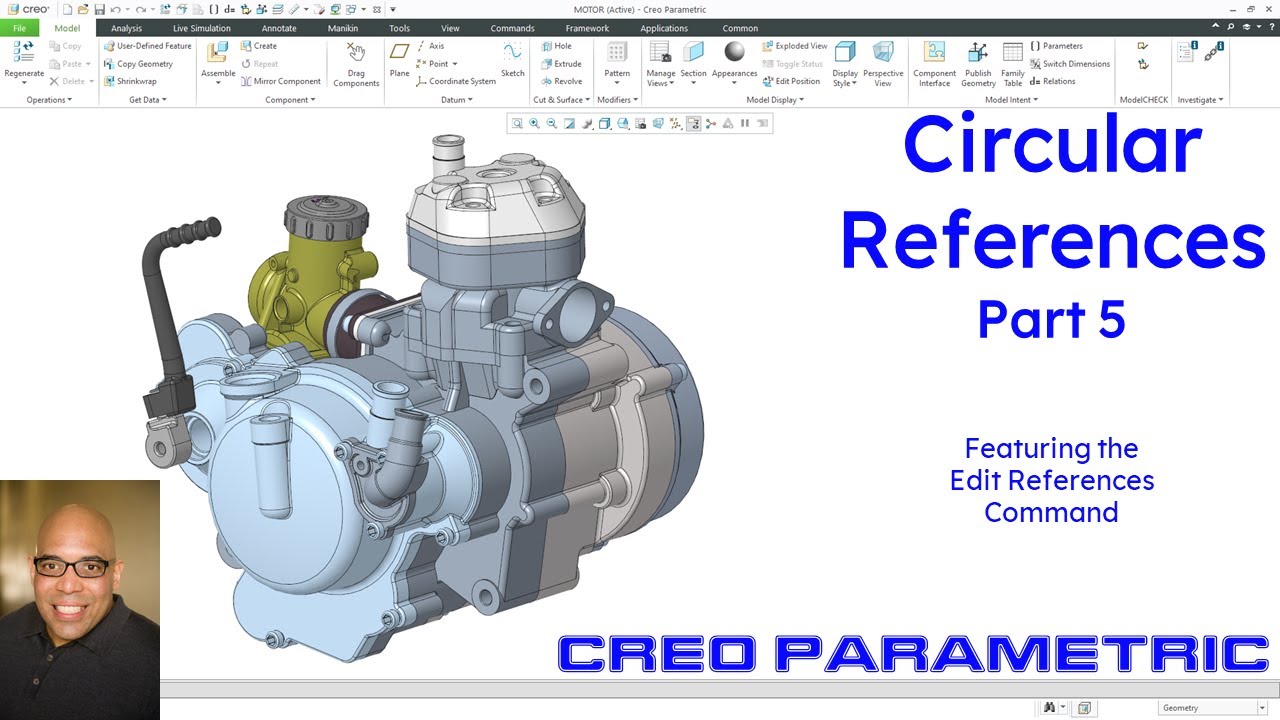Expand the Get Data group
Viewport: 1280px width, 720px height.
point(148,100)
